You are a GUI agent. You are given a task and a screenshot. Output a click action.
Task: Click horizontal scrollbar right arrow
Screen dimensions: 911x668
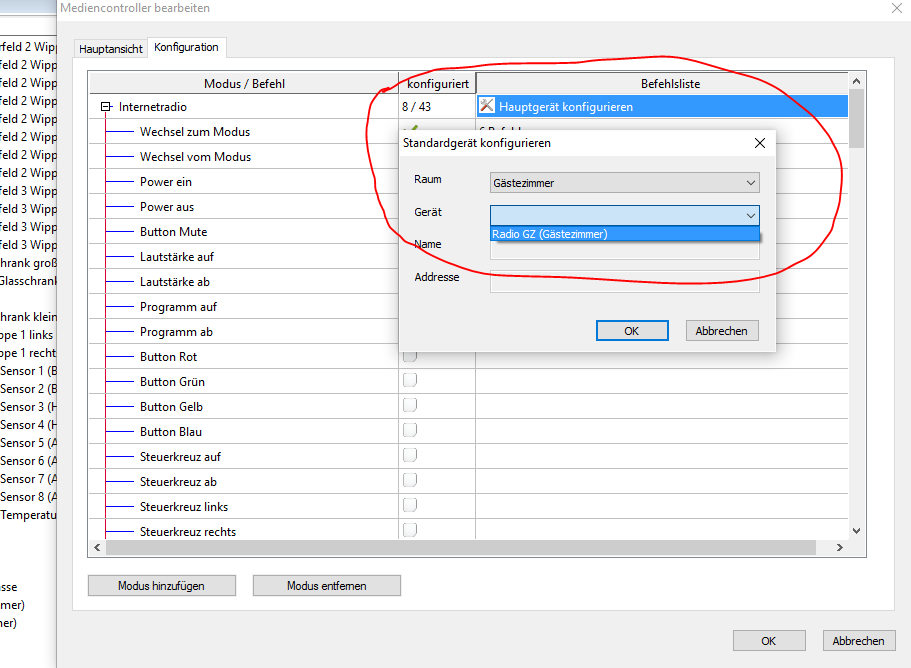(x=840, y=547)
